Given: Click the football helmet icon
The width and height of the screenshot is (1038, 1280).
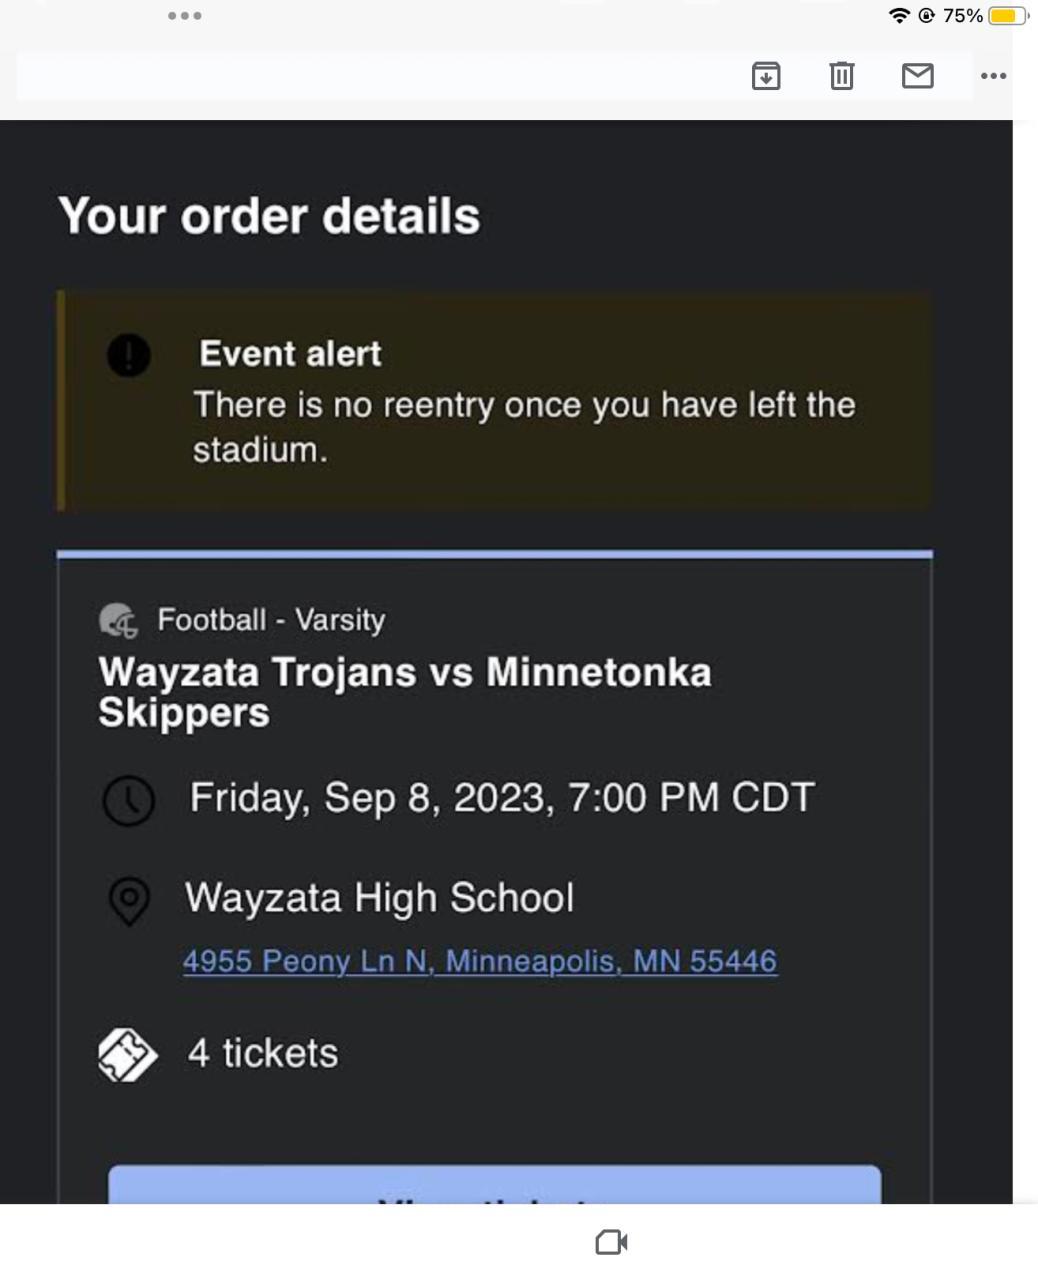Looking at the screenshot, I should pos(119,621).
